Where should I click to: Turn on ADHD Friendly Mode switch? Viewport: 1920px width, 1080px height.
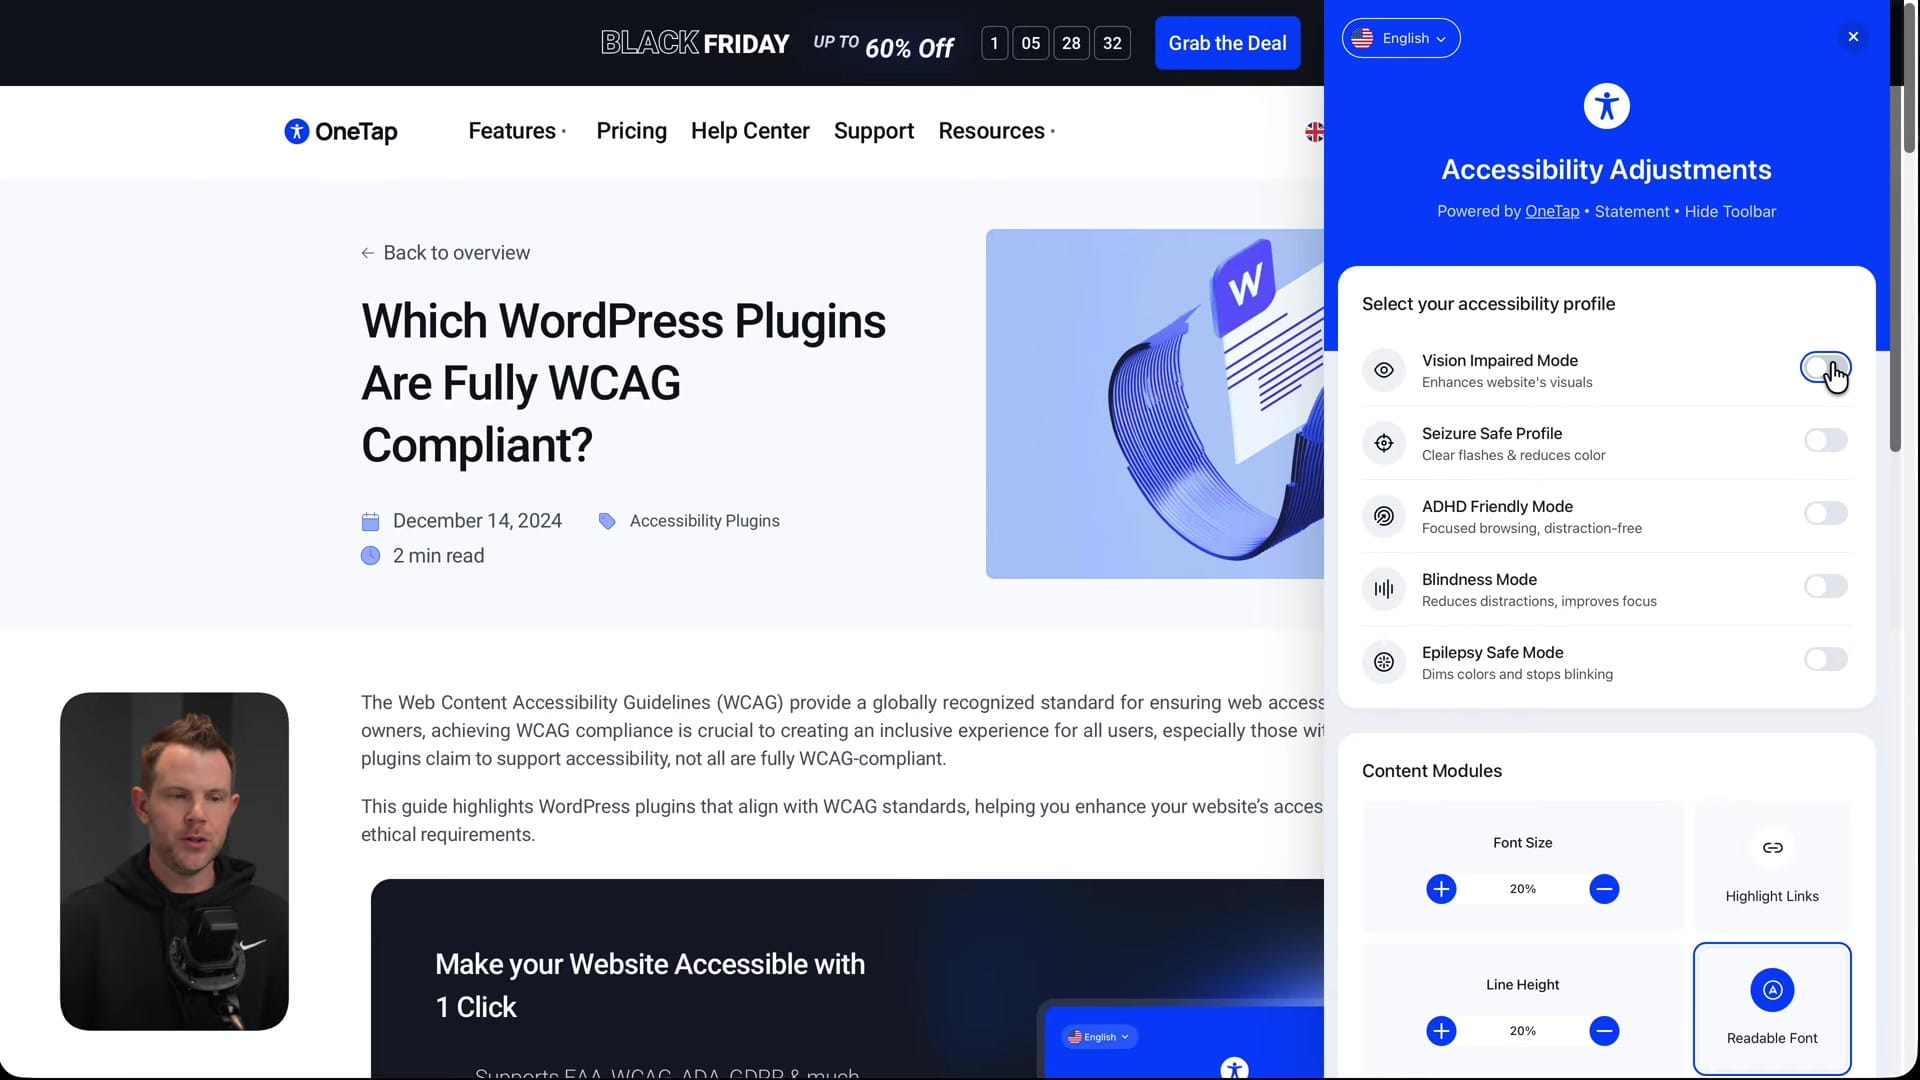click(x=1825, y=513)
